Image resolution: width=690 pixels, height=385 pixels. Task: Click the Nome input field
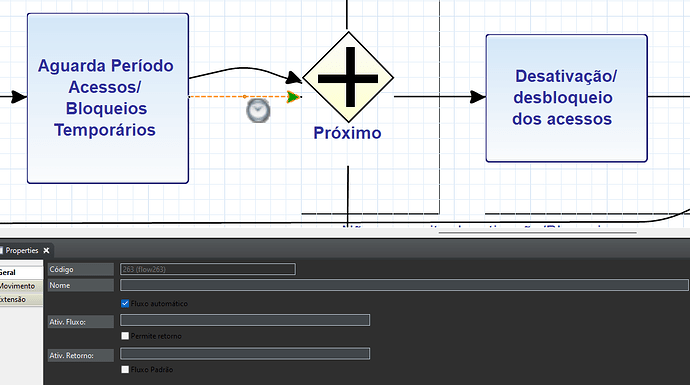coord(404,285)
